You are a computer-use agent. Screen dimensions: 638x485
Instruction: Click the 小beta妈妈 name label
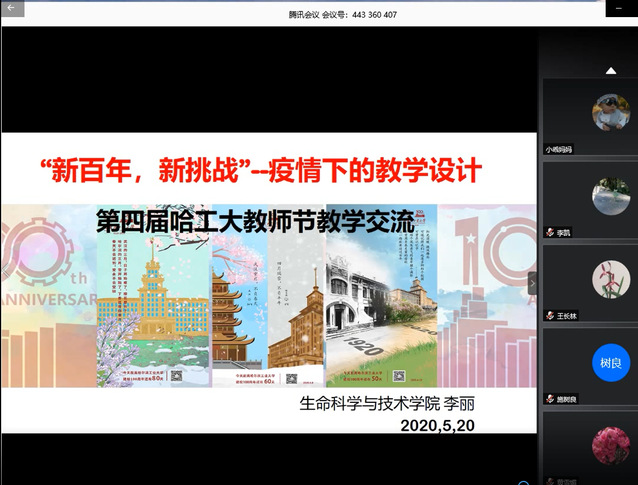[559, 149]
